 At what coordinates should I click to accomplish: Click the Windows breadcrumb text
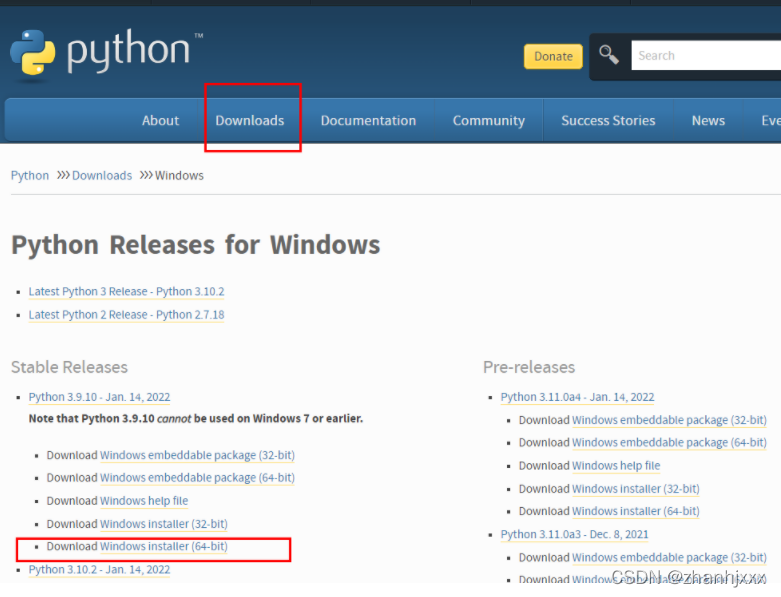179,176
